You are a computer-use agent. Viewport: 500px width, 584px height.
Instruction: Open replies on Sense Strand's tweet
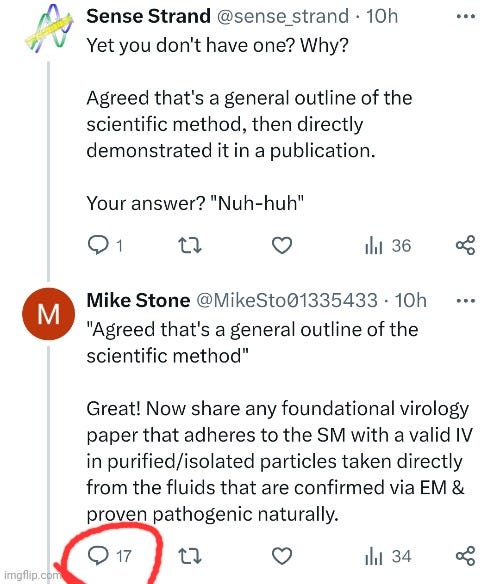105,246
